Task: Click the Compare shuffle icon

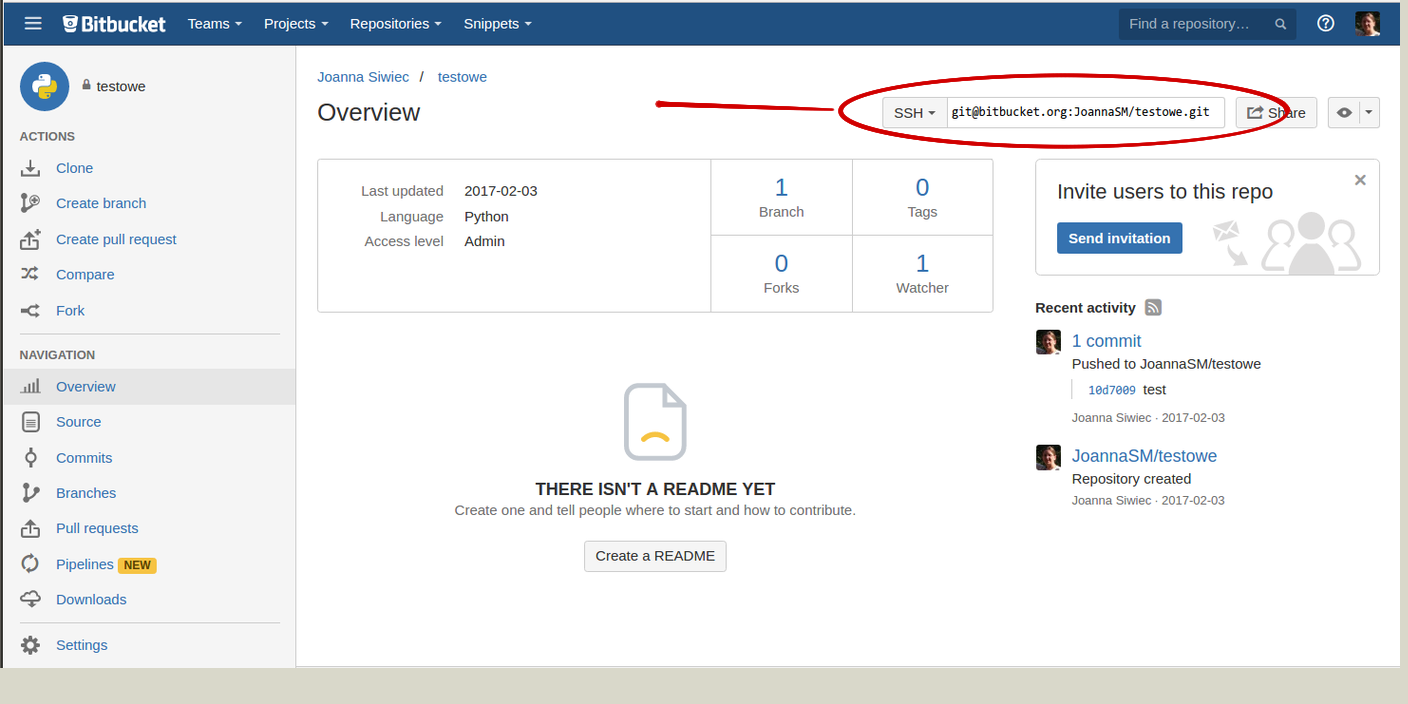Action: 31,274
